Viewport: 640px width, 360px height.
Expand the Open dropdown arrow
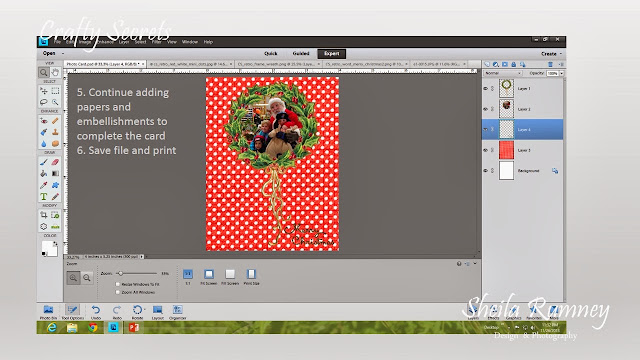[x=63, y=53]
